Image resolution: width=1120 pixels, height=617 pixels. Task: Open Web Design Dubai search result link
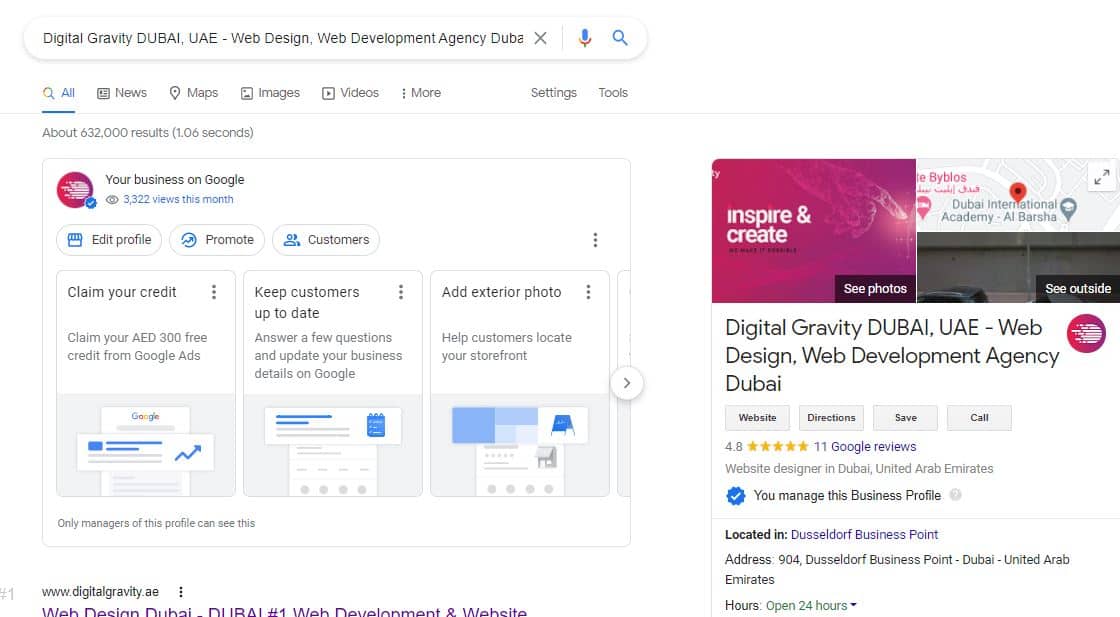coord(284,611)
